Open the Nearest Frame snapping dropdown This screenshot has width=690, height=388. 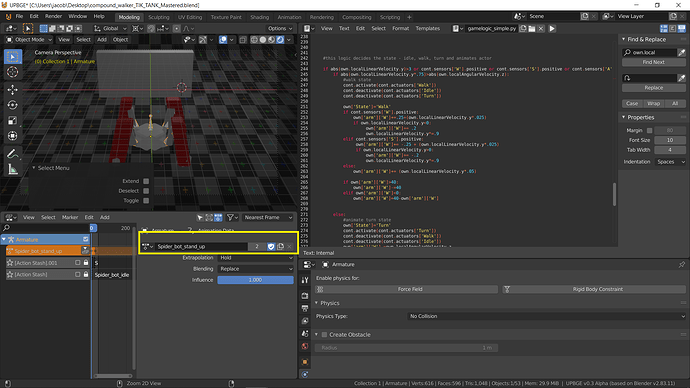268,217
